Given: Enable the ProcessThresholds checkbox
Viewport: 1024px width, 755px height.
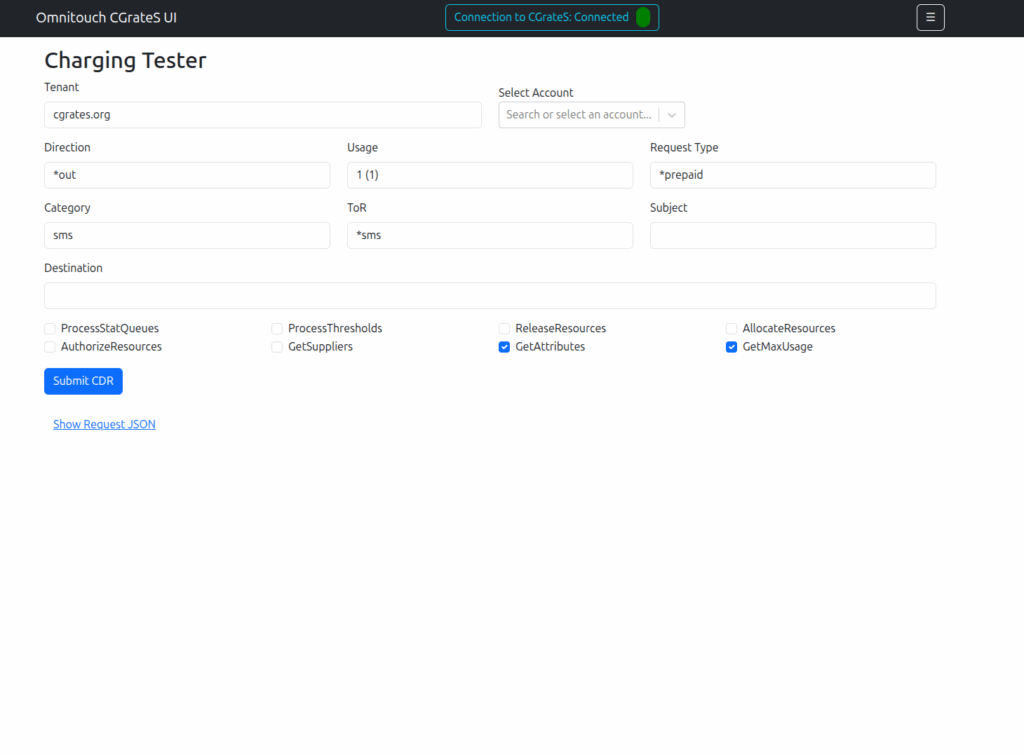Looking at the screenshot, I should tap(277, 329).
